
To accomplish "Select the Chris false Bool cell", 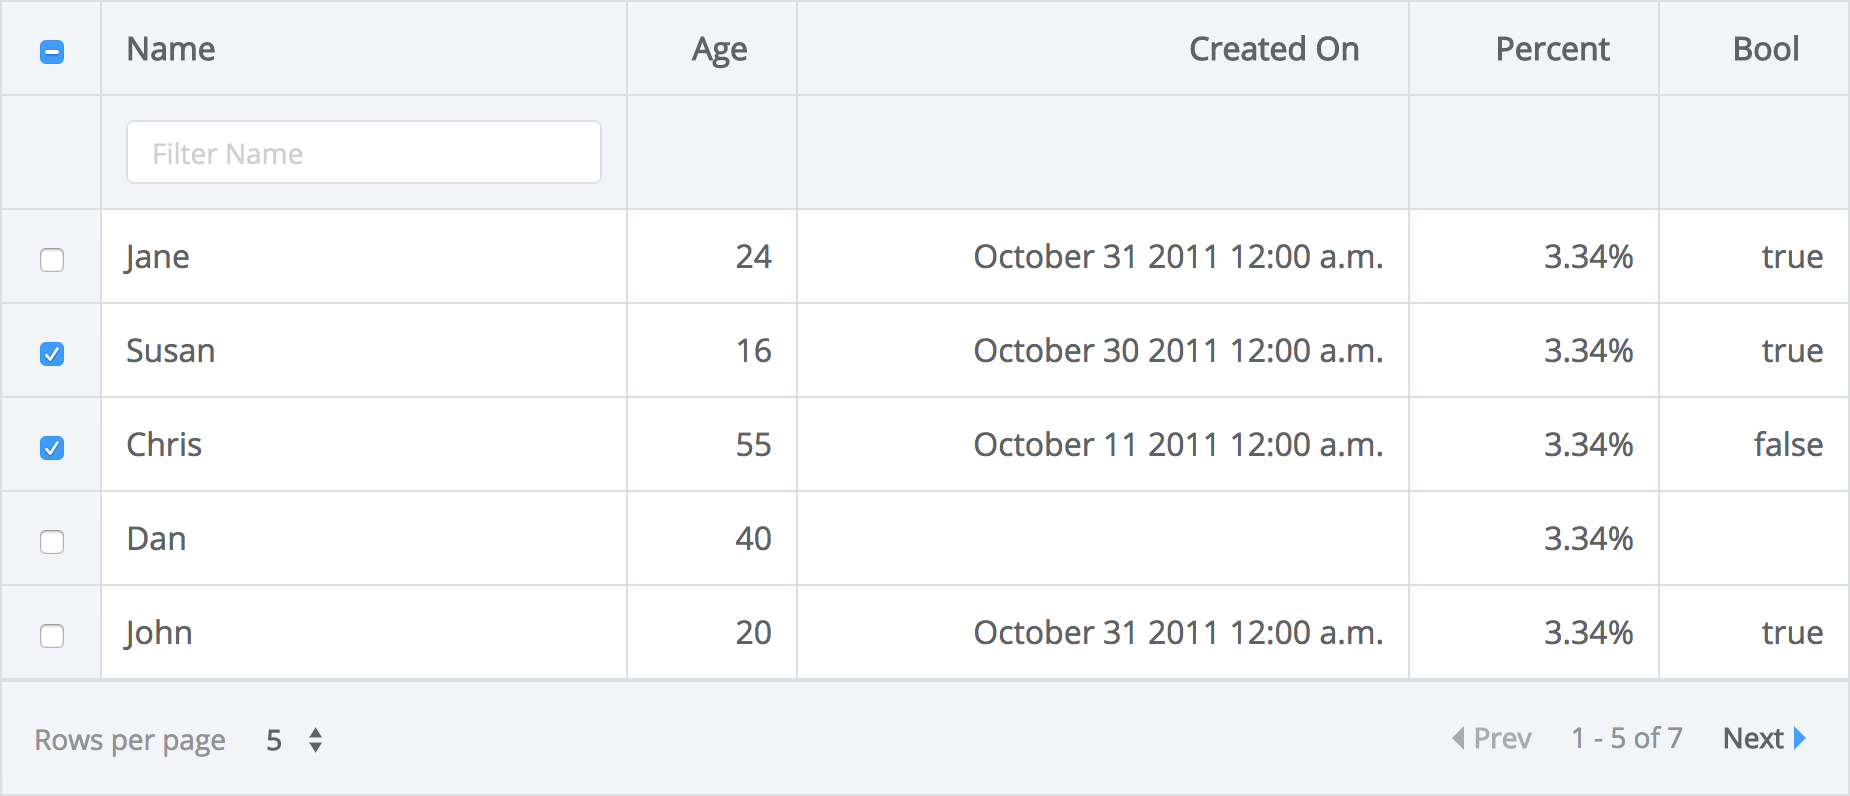I will coord(1788,445).
